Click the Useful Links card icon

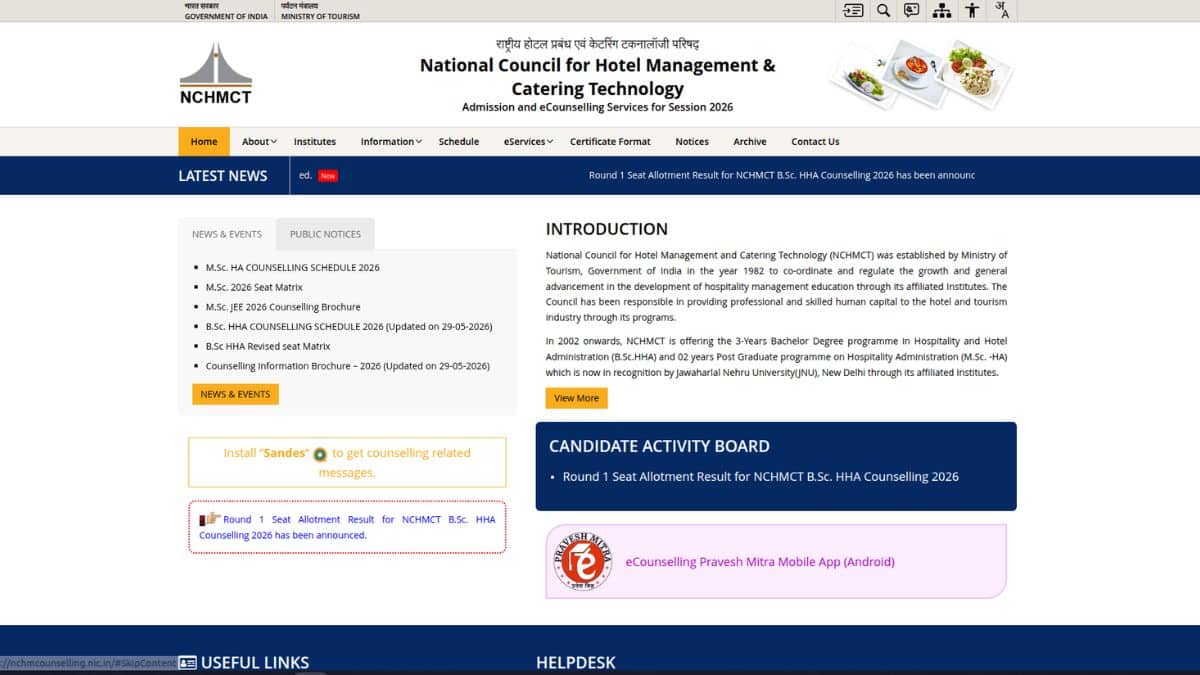point(187,662)
